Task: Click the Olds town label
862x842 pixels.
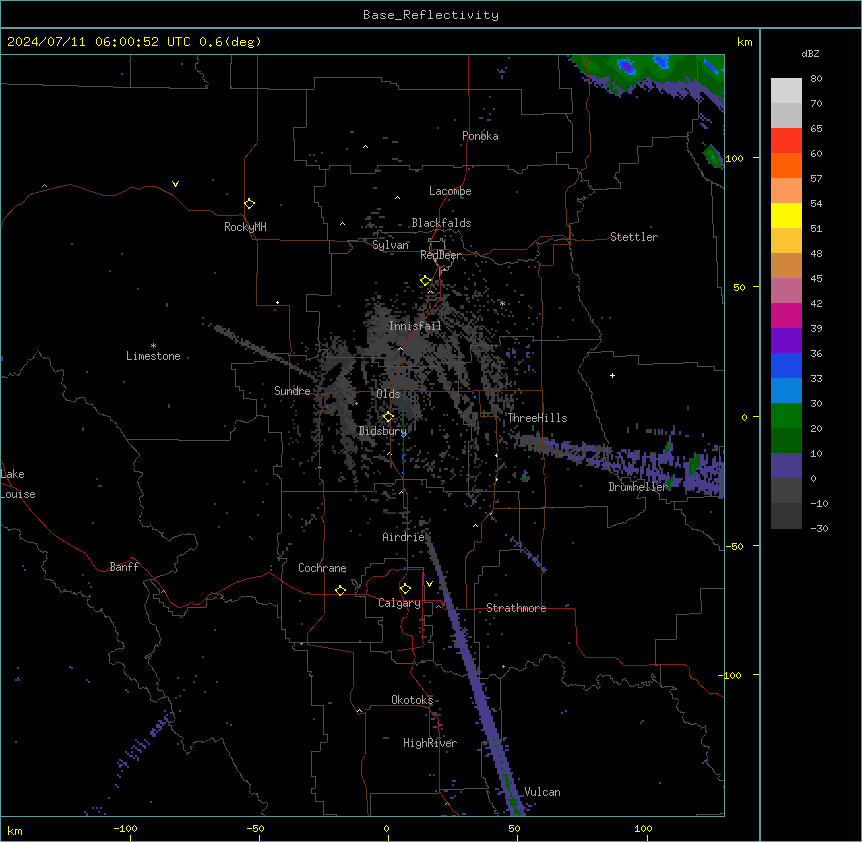Action: [388, 394]
